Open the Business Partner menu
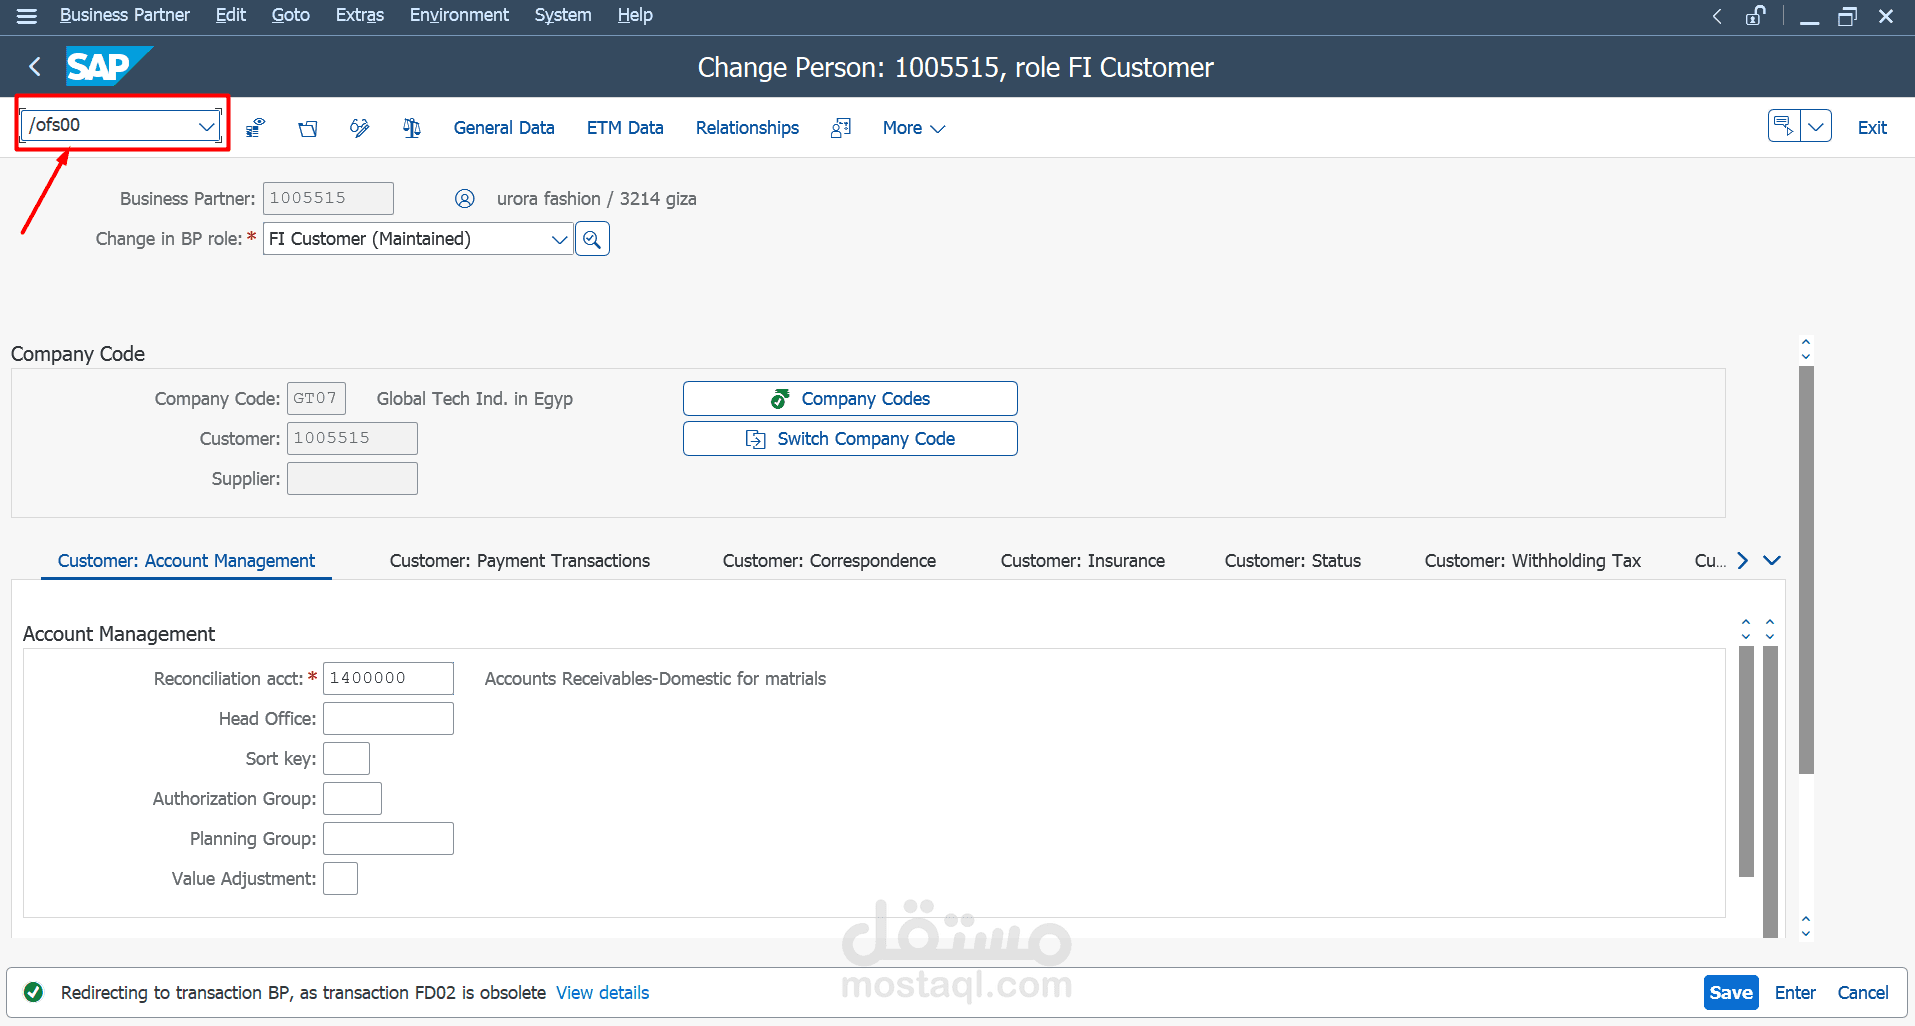Screen dimensions: 1915x1026 coord(125,15)
